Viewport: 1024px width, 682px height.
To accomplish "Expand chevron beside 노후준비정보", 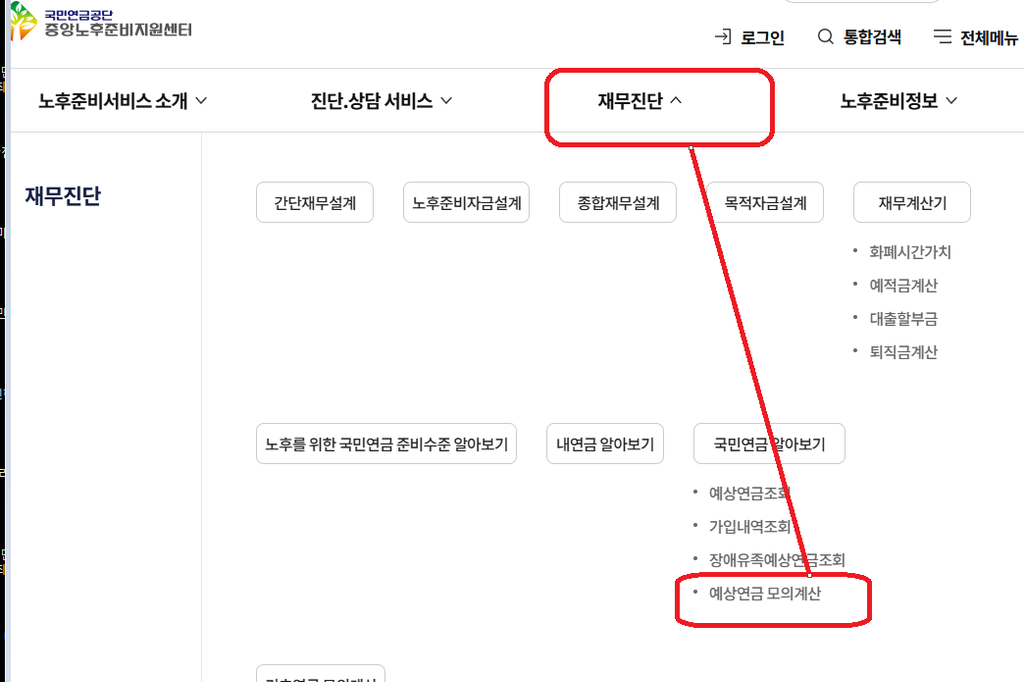I will click(952, 101).
